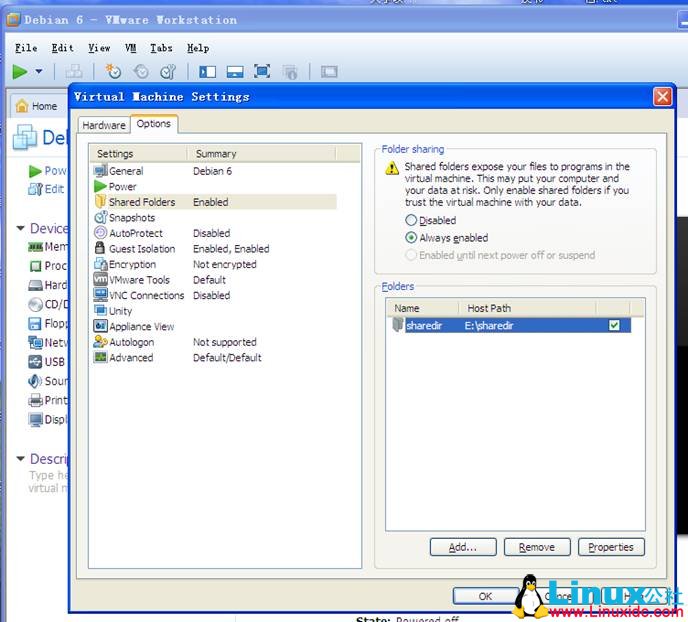The height and width of the screenshot is (622, 688).
Task: Open the snapshot manager toolbar icon
Action: [x=168, y=71]
